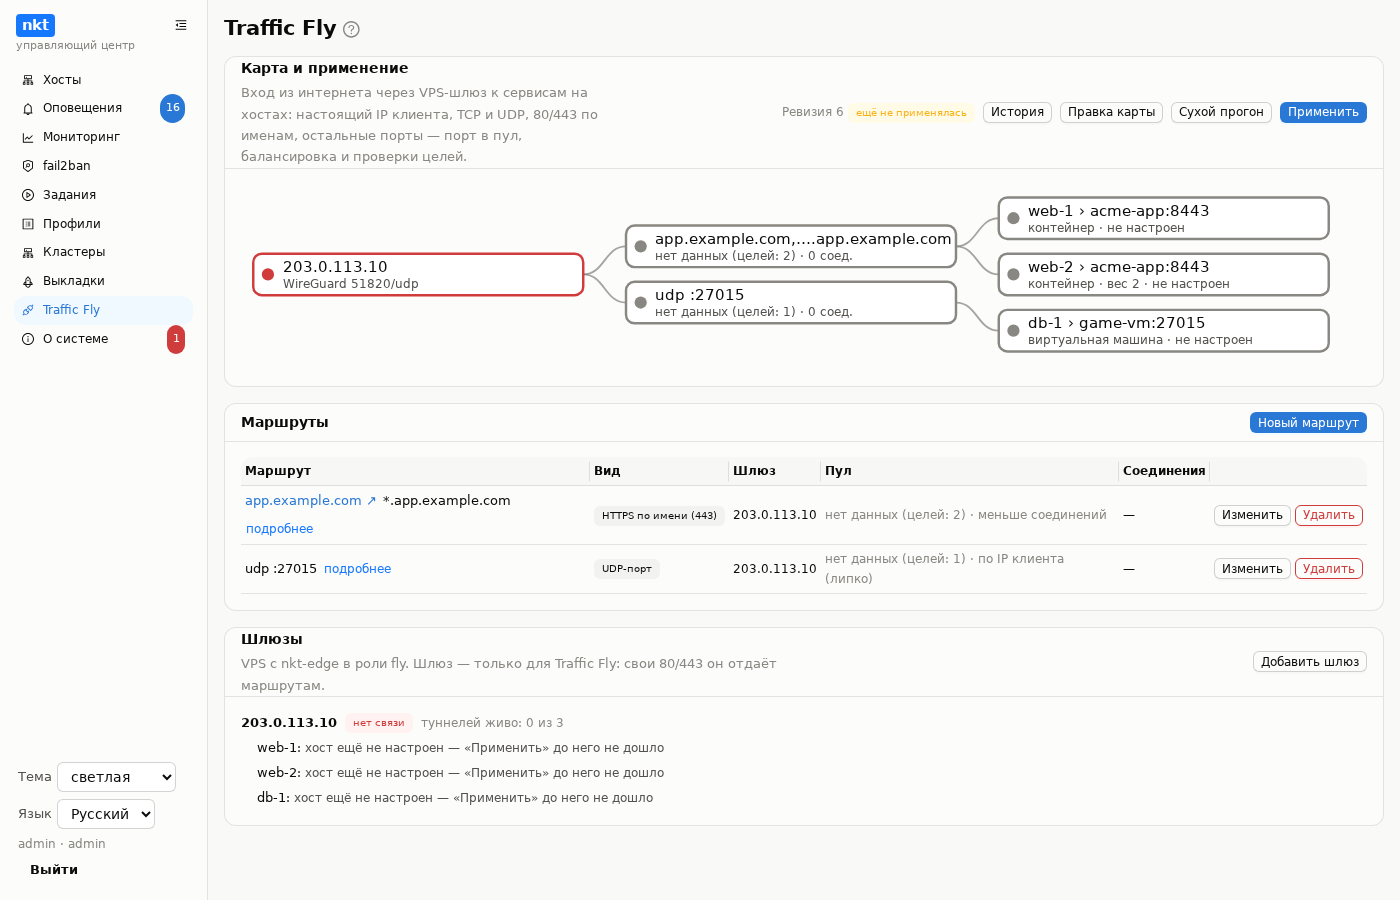The height and width of the screenshot is (900, 1400).
Task: Collapse sidebar with the menu toggle icon
Action: pos(181,25)
